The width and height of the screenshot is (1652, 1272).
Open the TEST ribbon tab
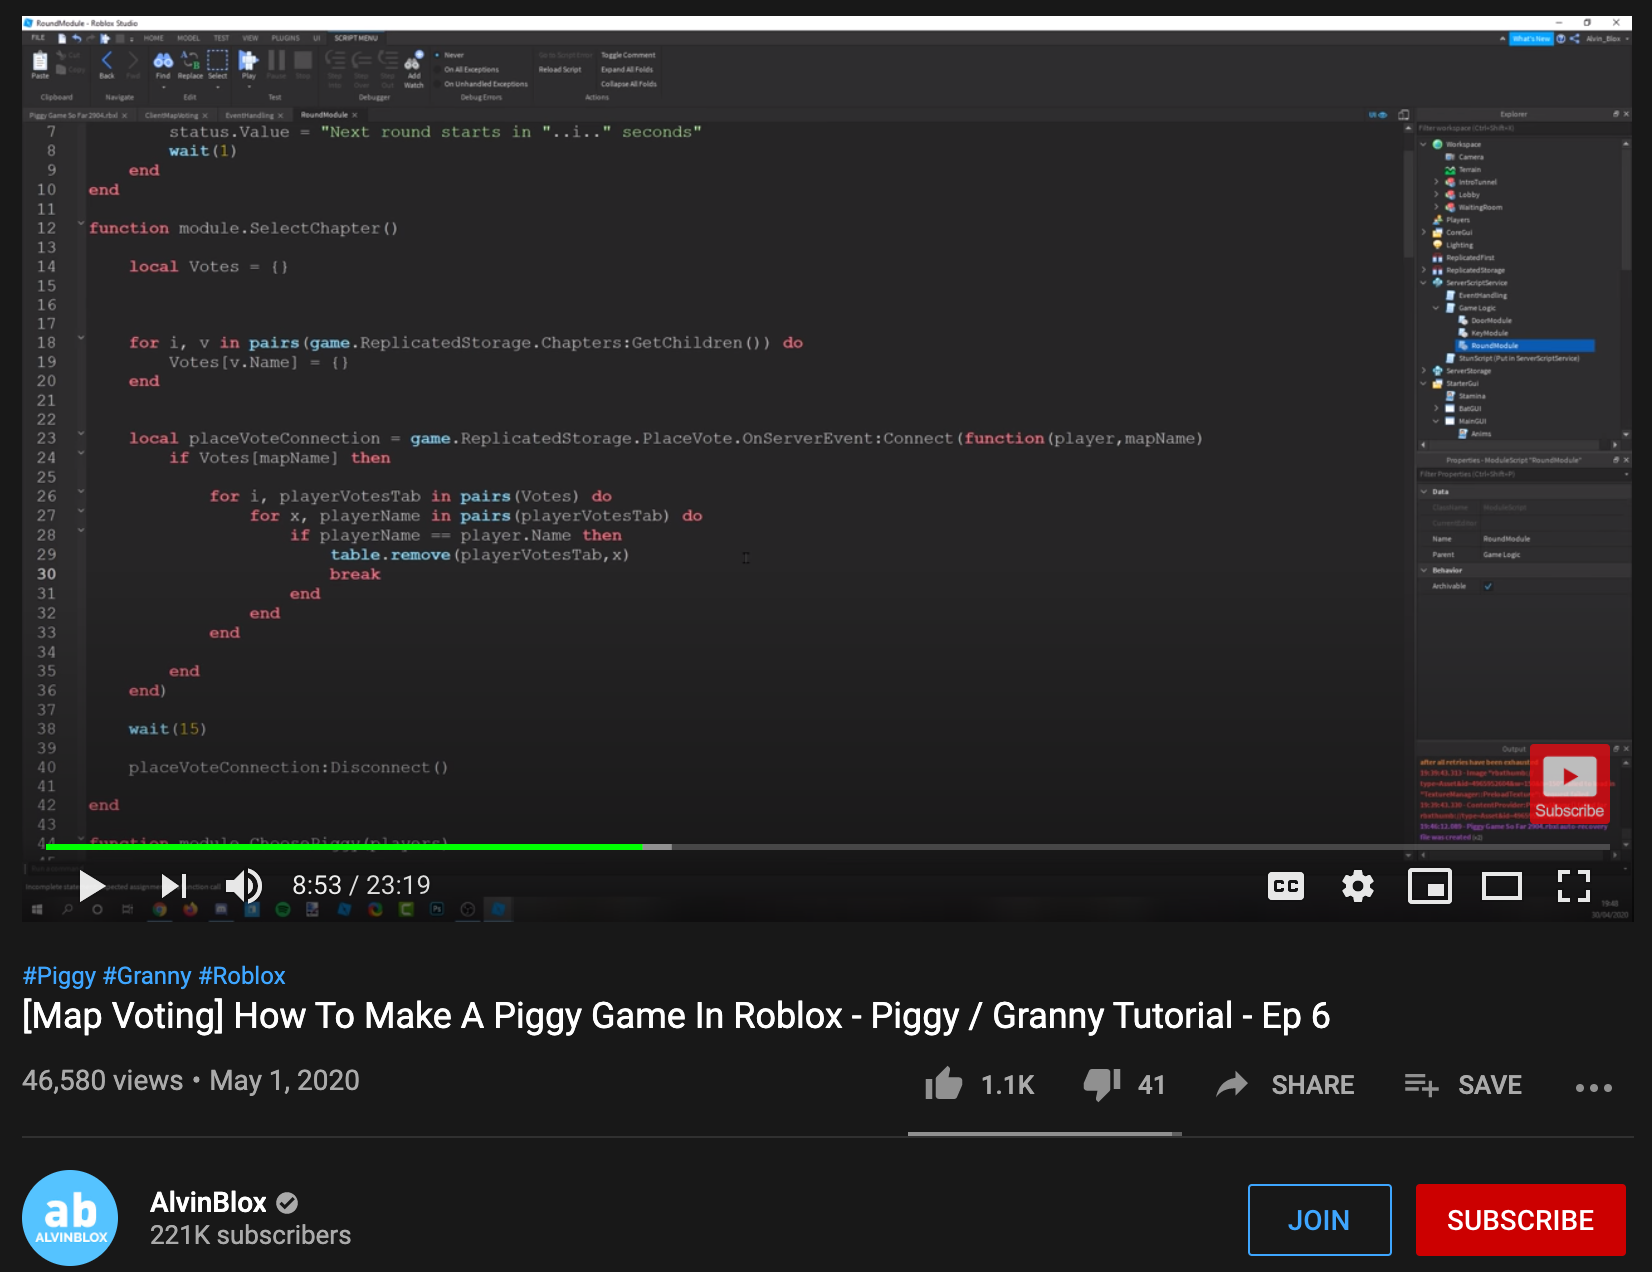coord(221,38)
